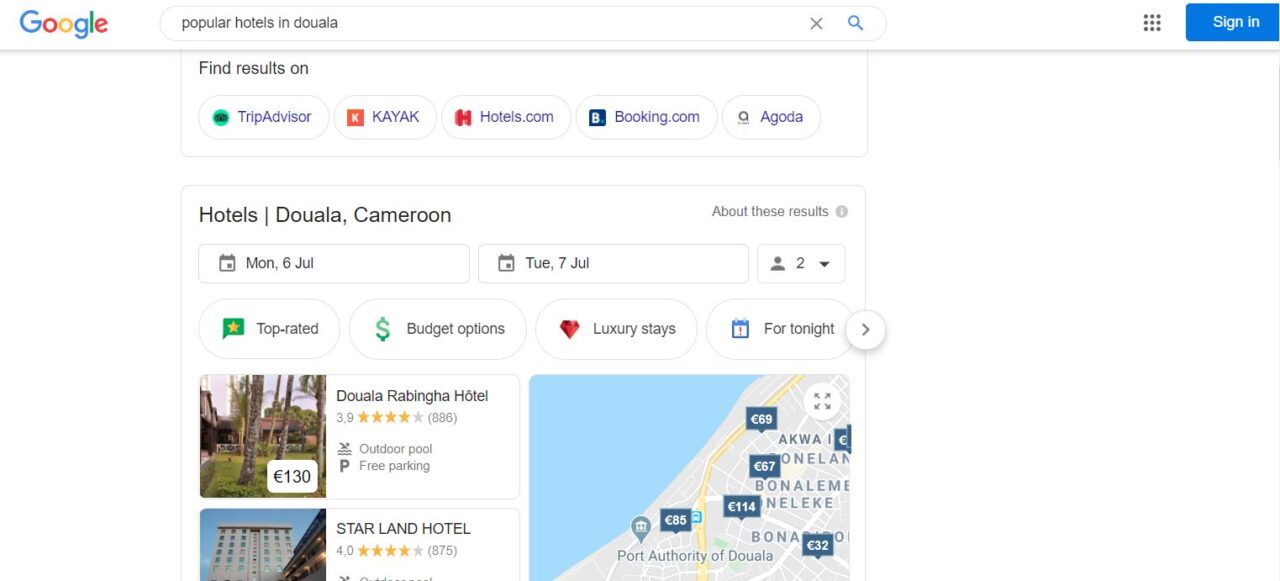Open the Booking.com results chip
Image resolution: width=1280 pixels, height=581 pixels.
pyautogui.click(x=646, y=117)
